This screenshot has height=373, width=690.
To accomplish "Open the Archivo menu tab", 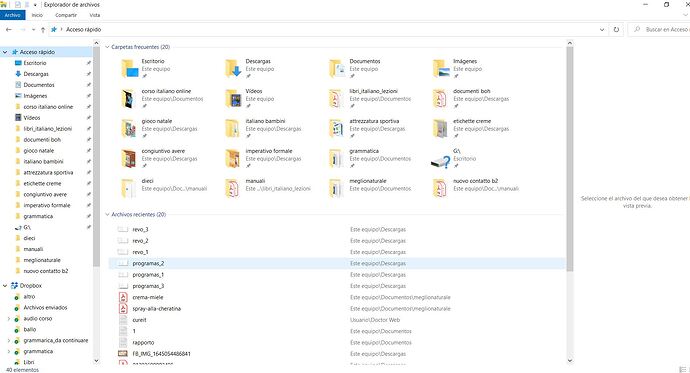I will point(13,15).
